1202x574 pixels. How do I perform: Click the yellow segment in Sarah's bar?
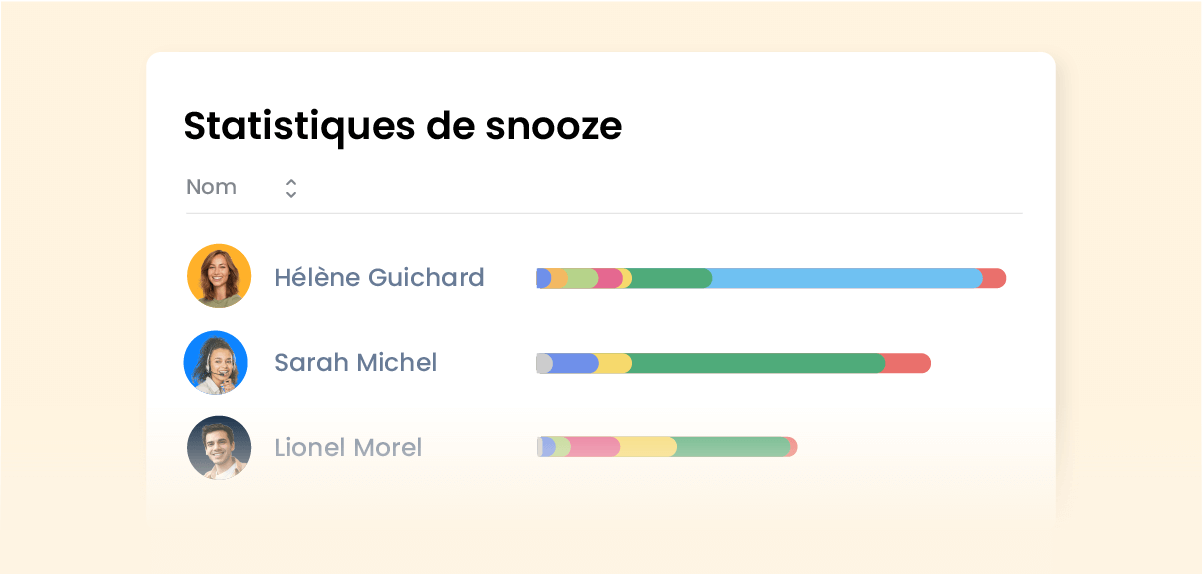(x=616, y=363)
